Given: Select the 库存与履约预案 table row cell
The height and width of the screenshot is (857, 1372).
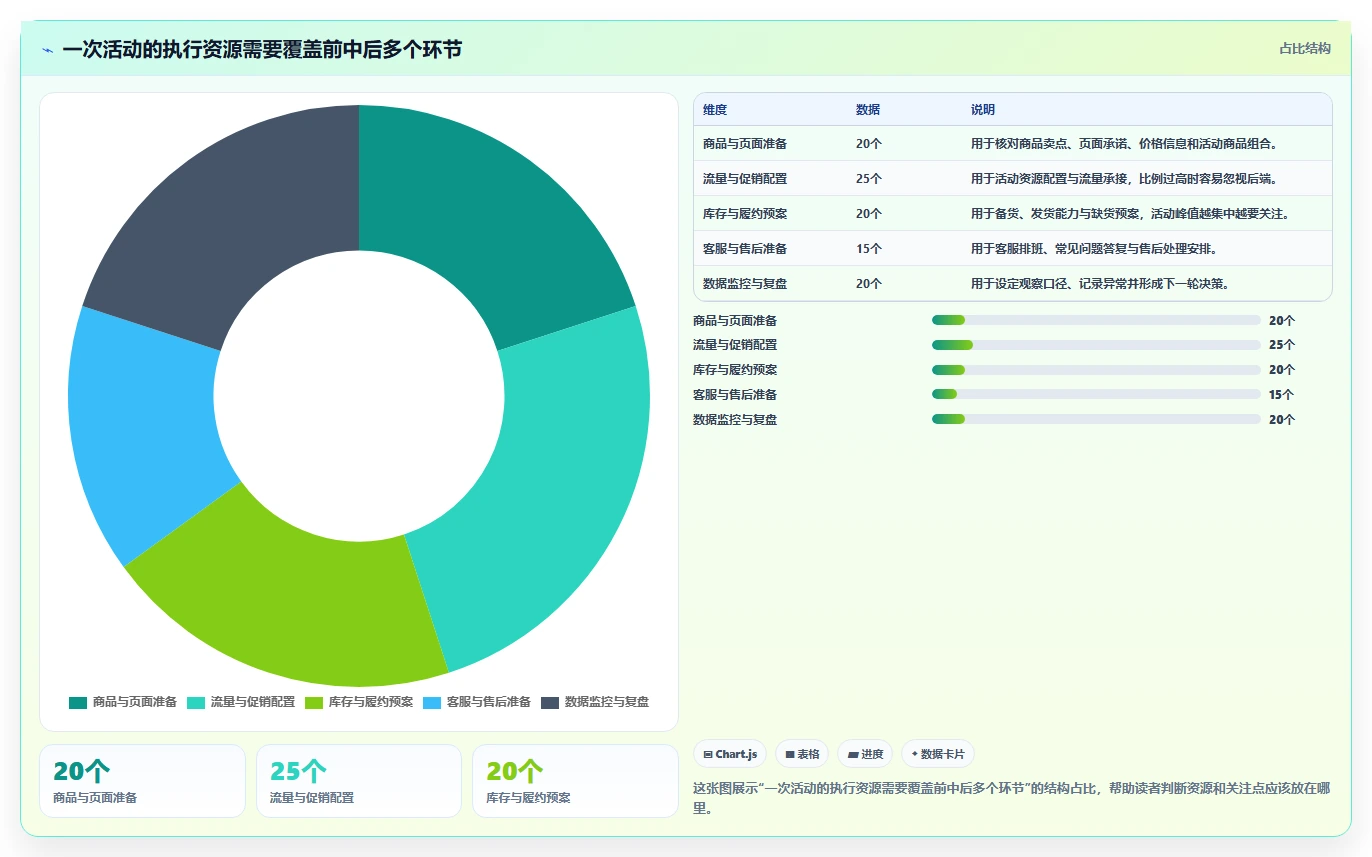Looking at the screenshot, I should coord(745,214).
